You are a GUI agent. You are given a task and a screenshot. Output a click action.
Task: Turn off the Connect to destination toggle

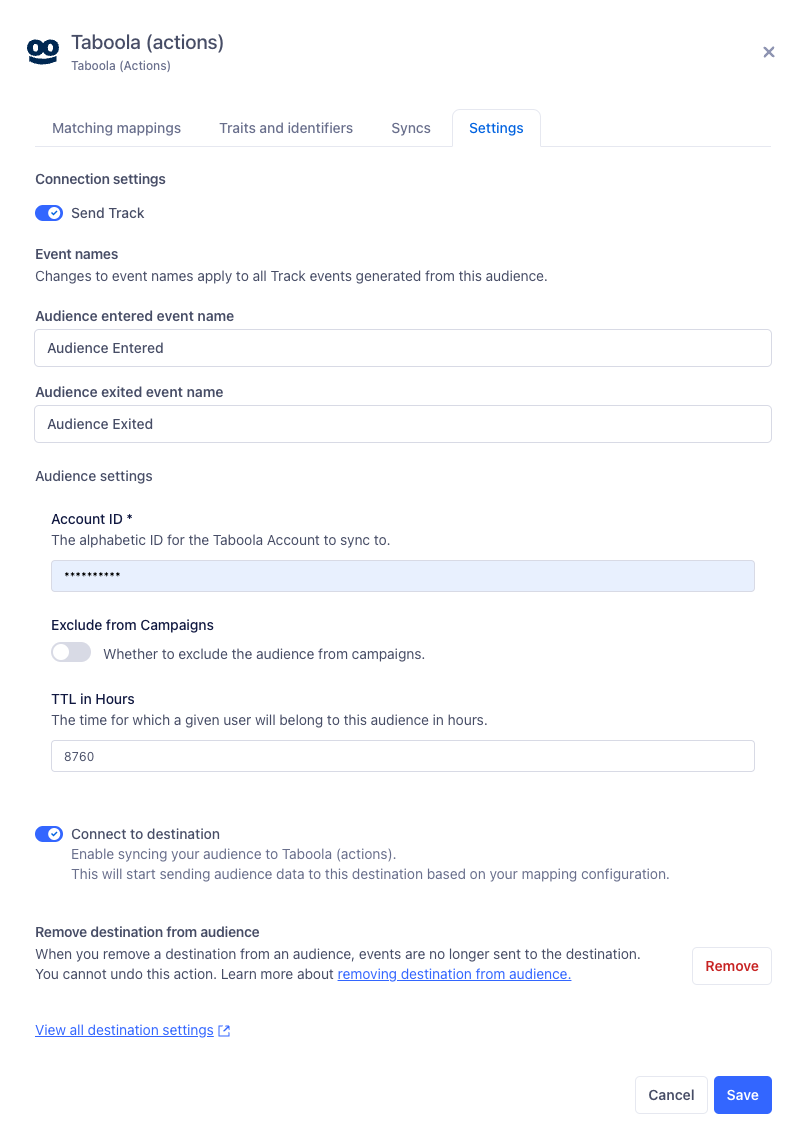(x=49, y=834)
